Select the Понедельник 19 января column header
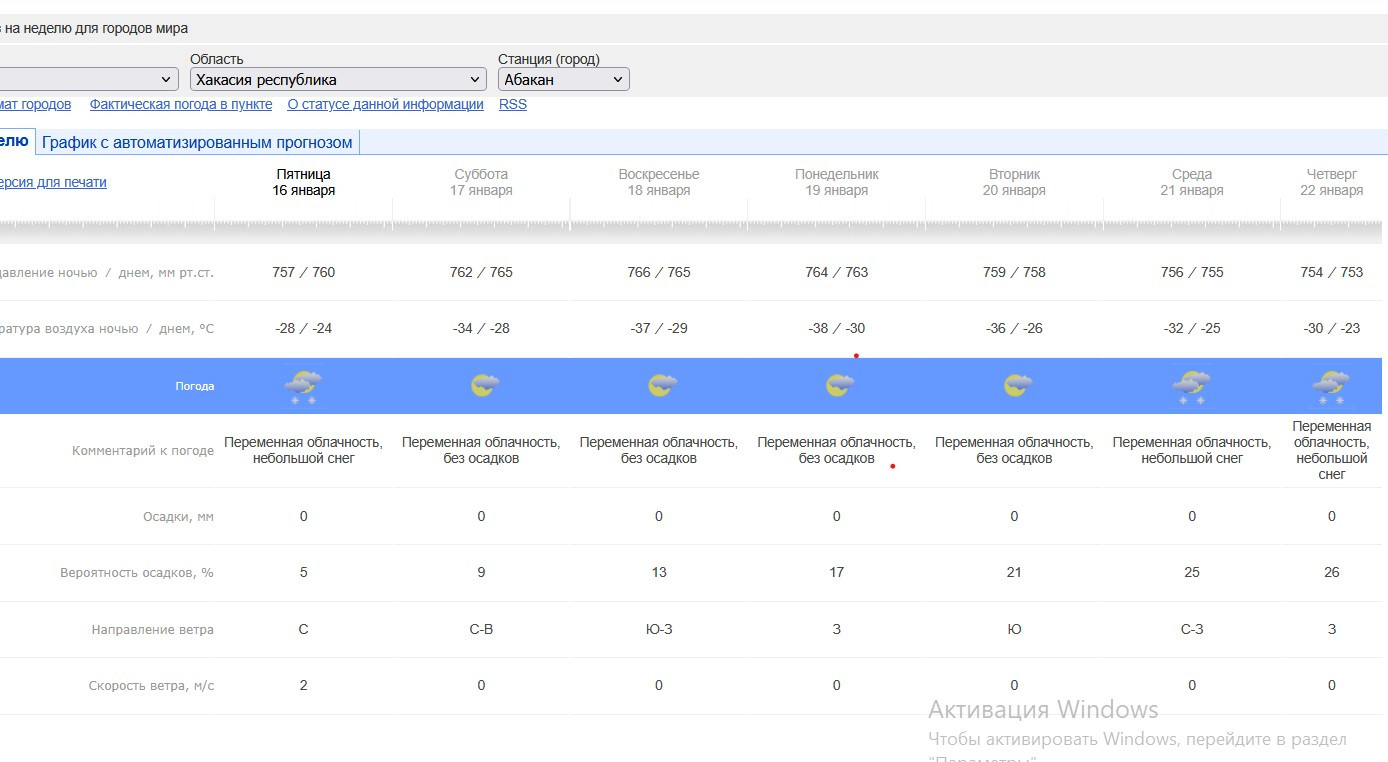Screen dimensions: 1388x762 point(836,182)
